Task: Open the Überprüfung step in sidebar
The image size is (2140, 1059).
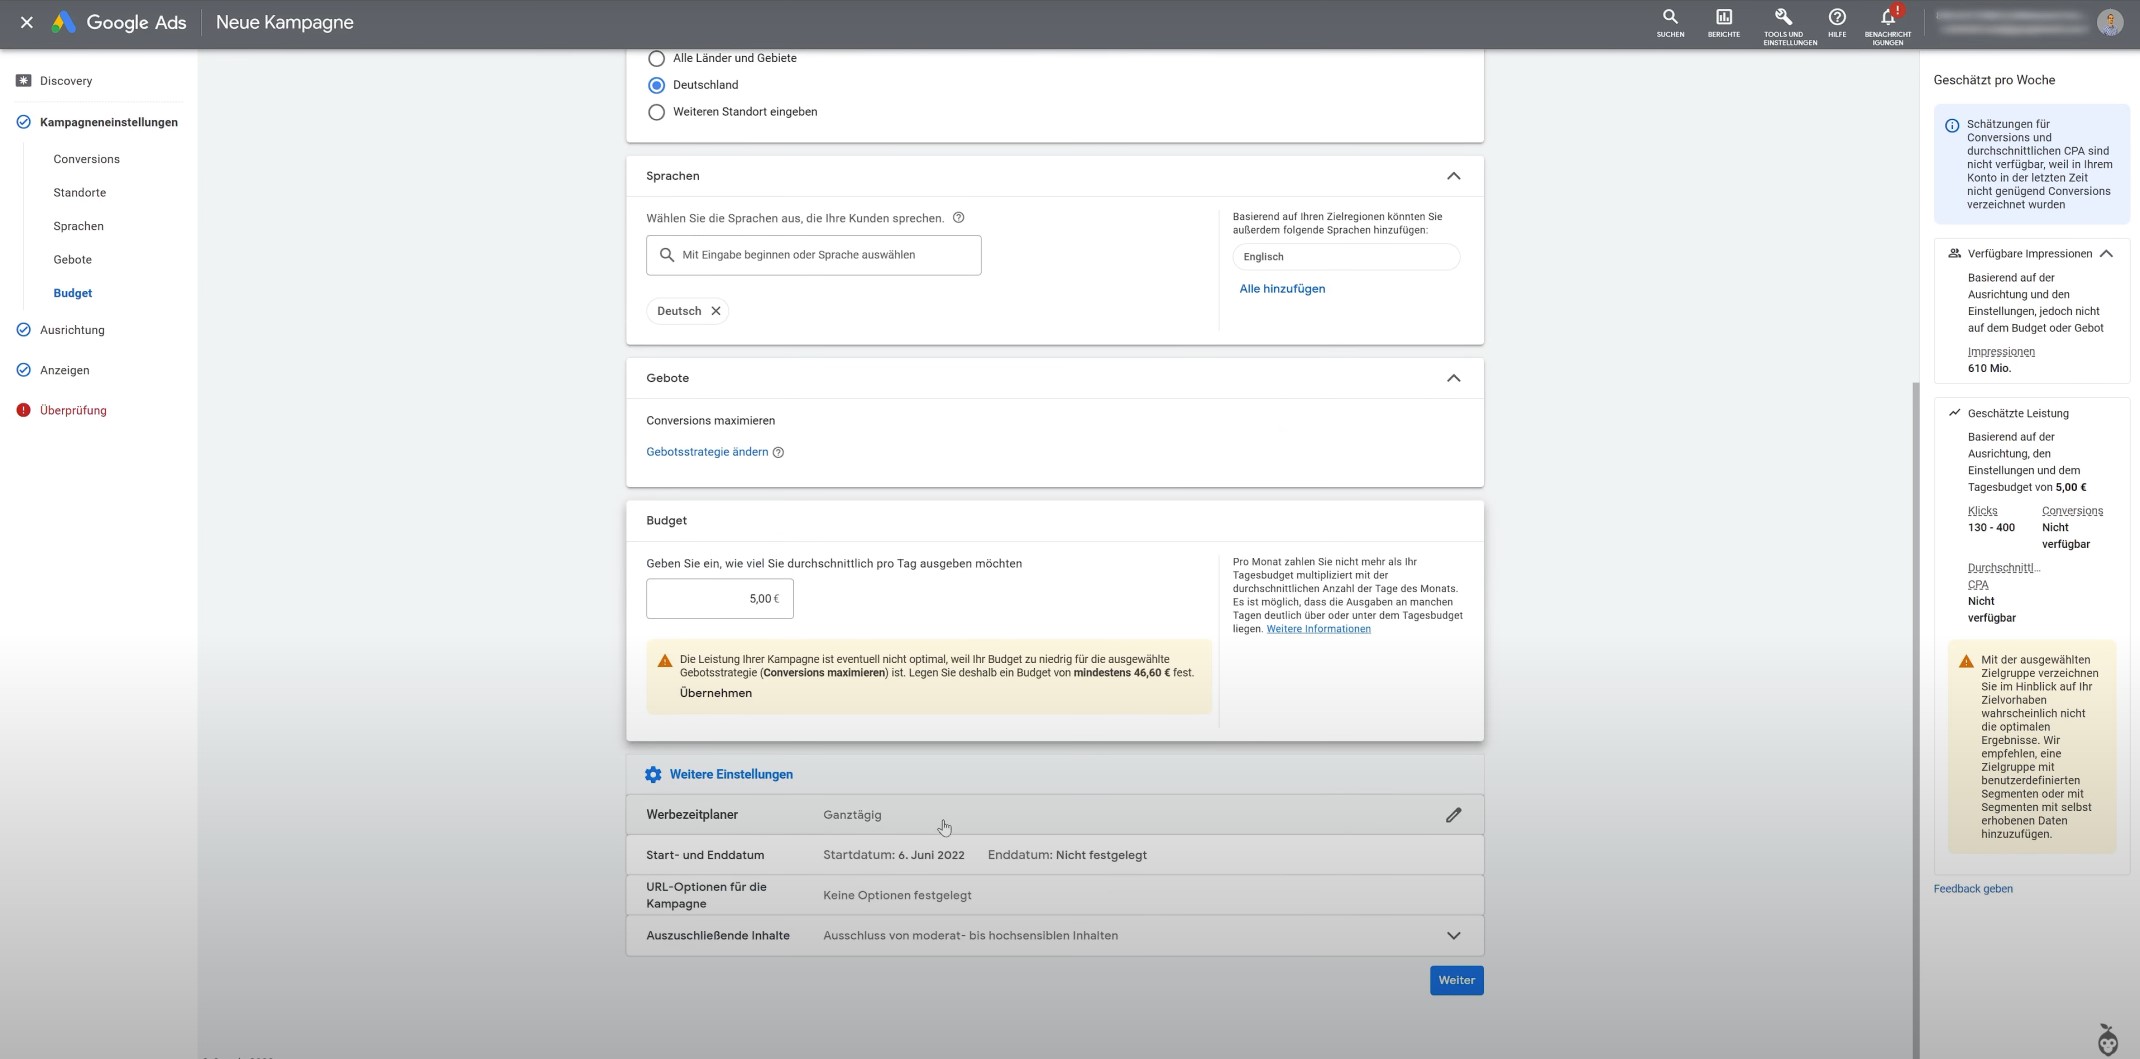Action: click(73, 410)
